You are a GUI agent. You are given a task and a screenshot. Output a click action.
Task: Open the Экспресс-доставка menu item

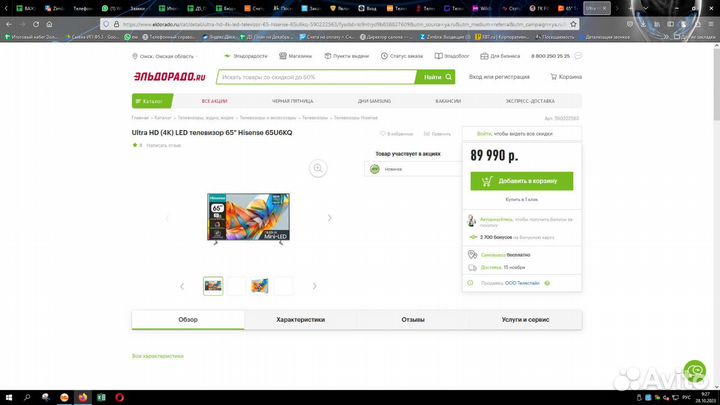pyautogui.click(x=530, y=101)
